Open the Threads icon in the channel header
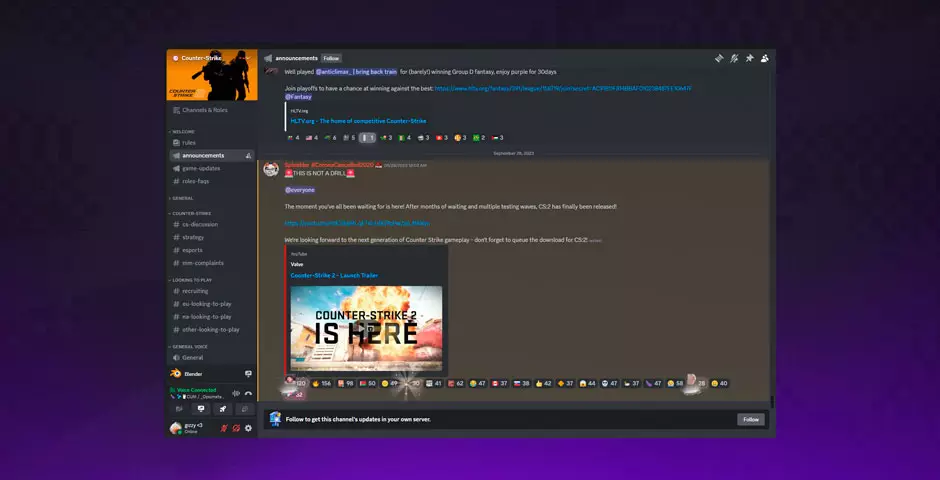 click(719, 58)
